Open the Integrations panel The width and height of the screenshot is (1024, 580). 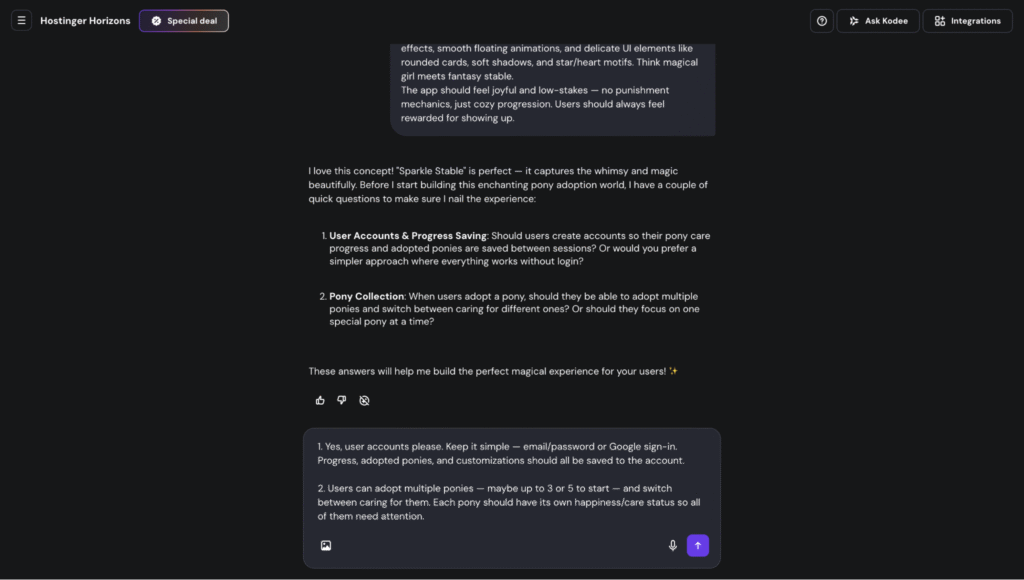[967, 20]
